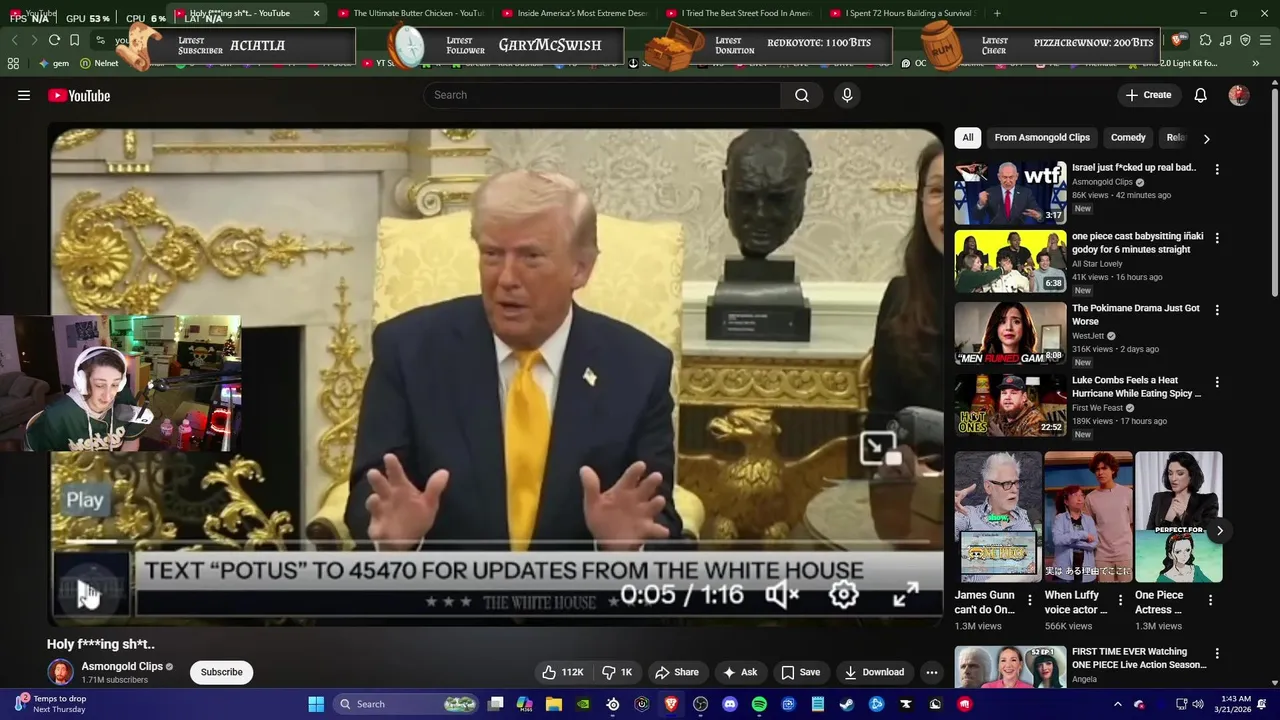Screen dimensions: 1280x720
Task: Open the account avatar menu
Action: coord(1239,95)
